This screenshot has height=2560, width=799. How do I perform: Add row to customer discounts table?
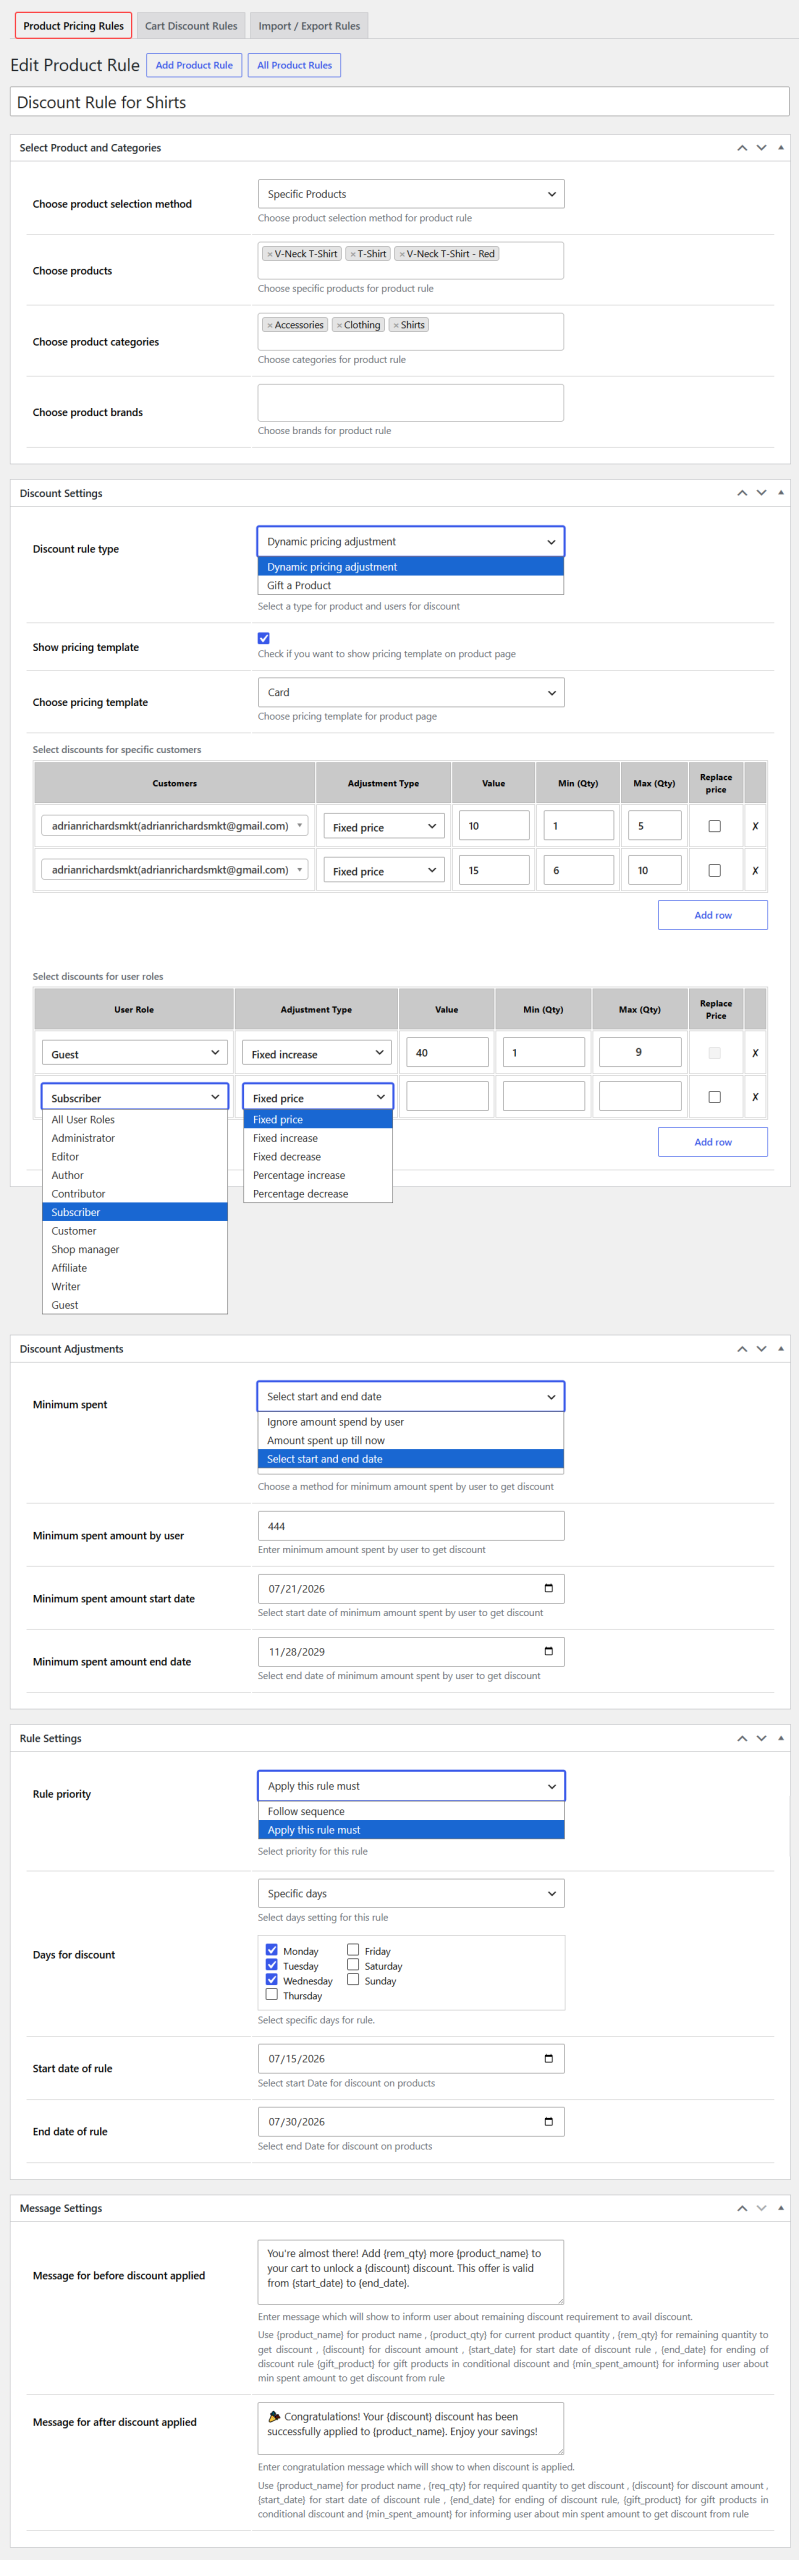click(712, 915)
